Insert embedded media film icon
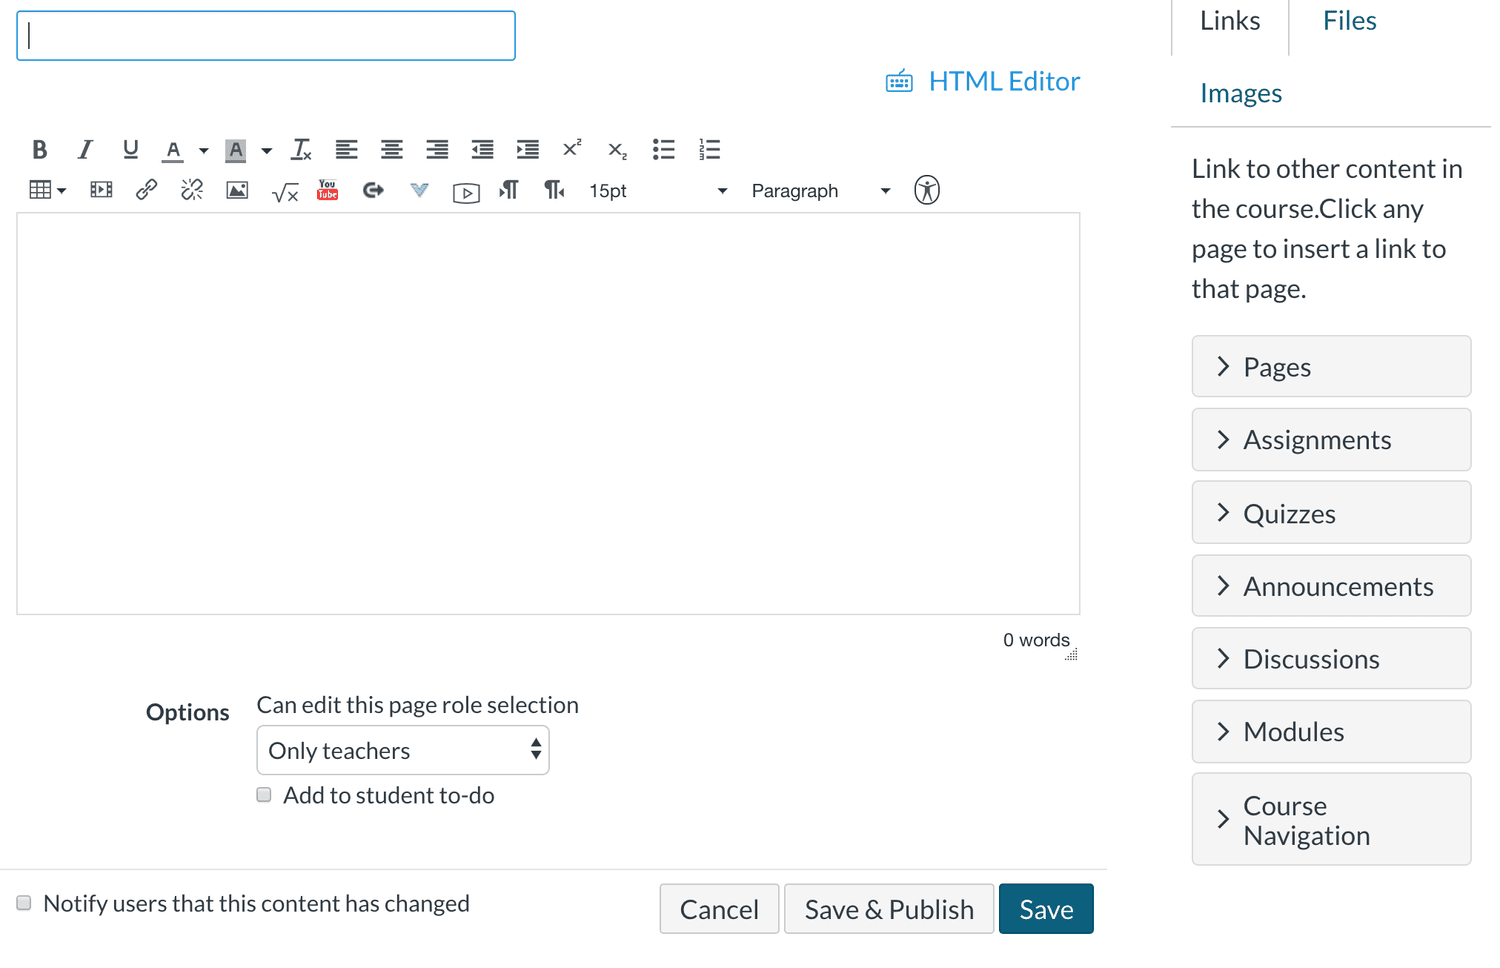Screen dimensions: 1500x968 pos(101,190)
